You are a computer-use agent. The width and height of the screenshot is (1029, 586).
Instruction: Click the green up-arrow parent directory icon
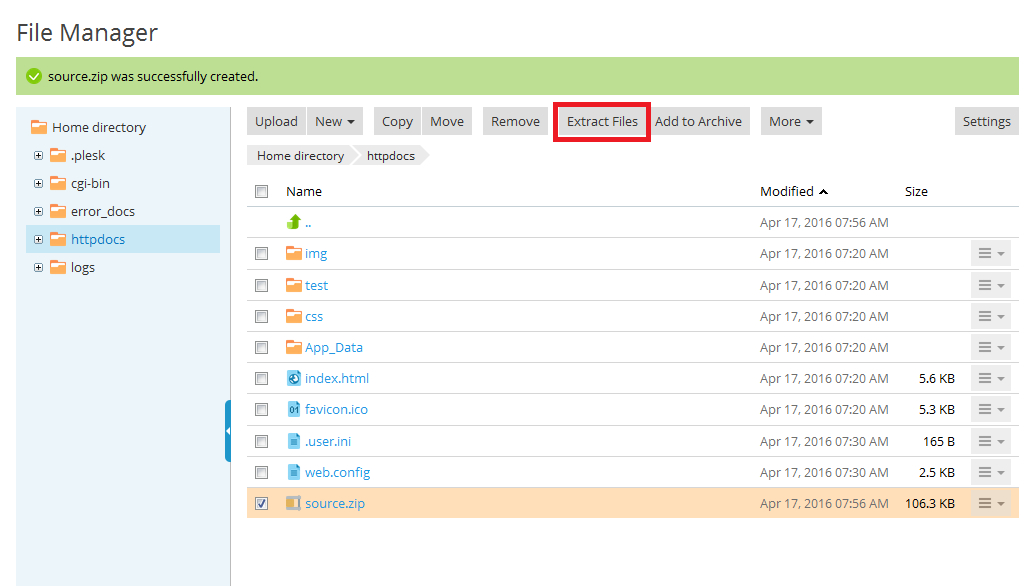coord(294,222)
